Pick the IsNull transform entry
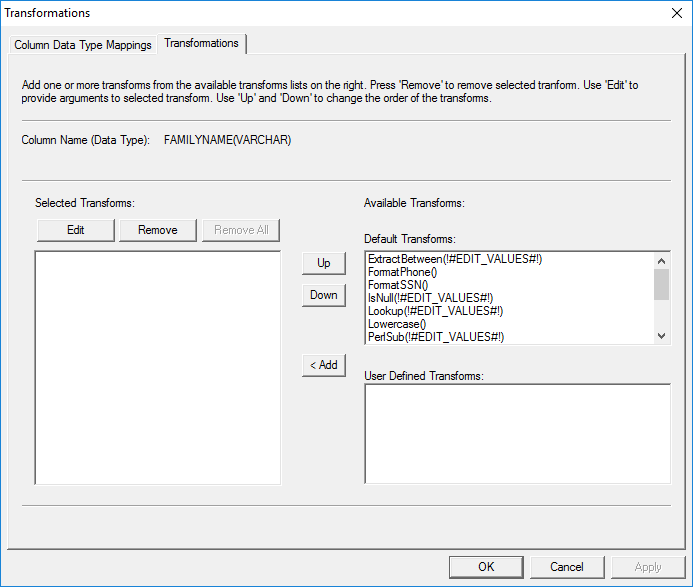Viewport: 693px width, 587px height. tap(430, 298)
